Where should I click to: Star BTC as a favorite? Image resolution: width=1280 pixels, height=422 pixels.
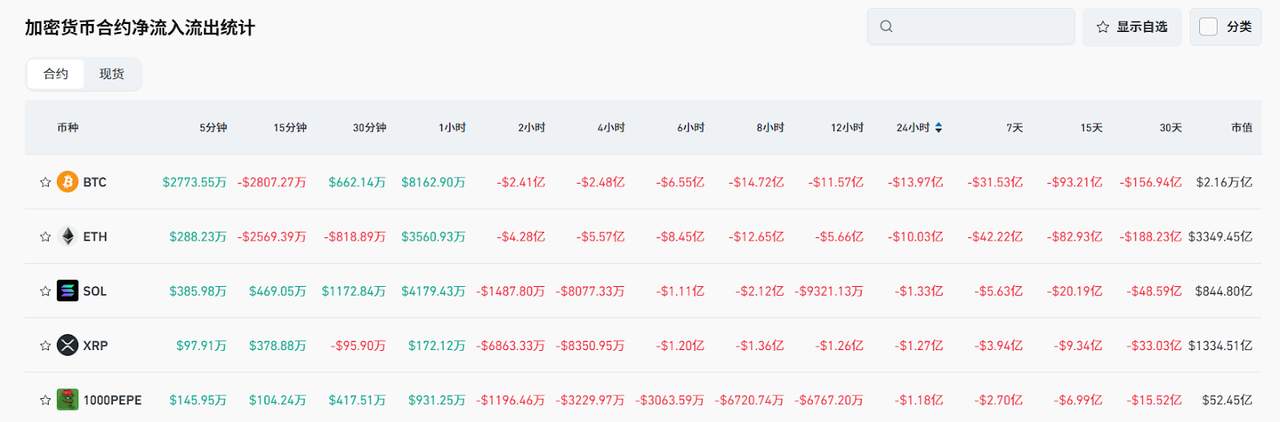(45, 183)
